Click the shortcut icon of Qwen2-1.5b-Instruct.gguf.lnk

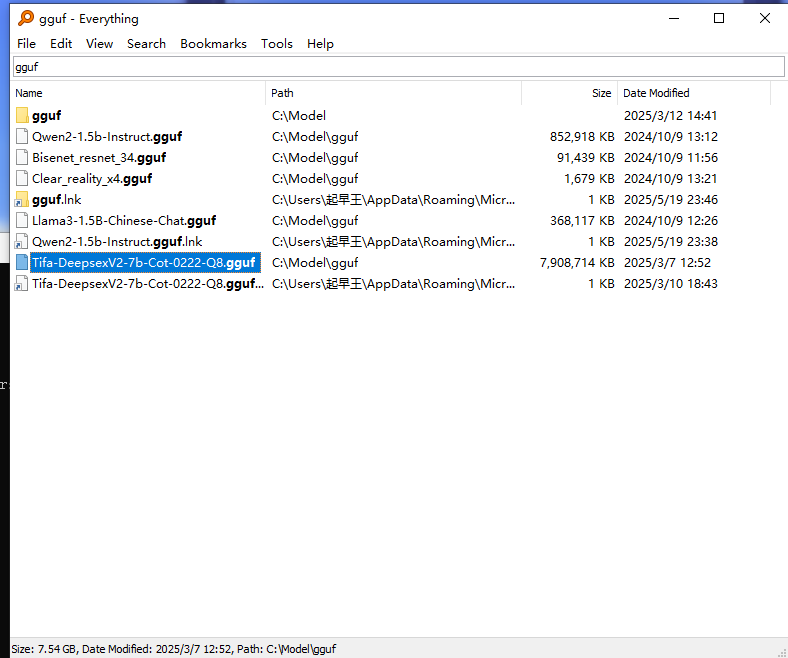tap(22, 241)
